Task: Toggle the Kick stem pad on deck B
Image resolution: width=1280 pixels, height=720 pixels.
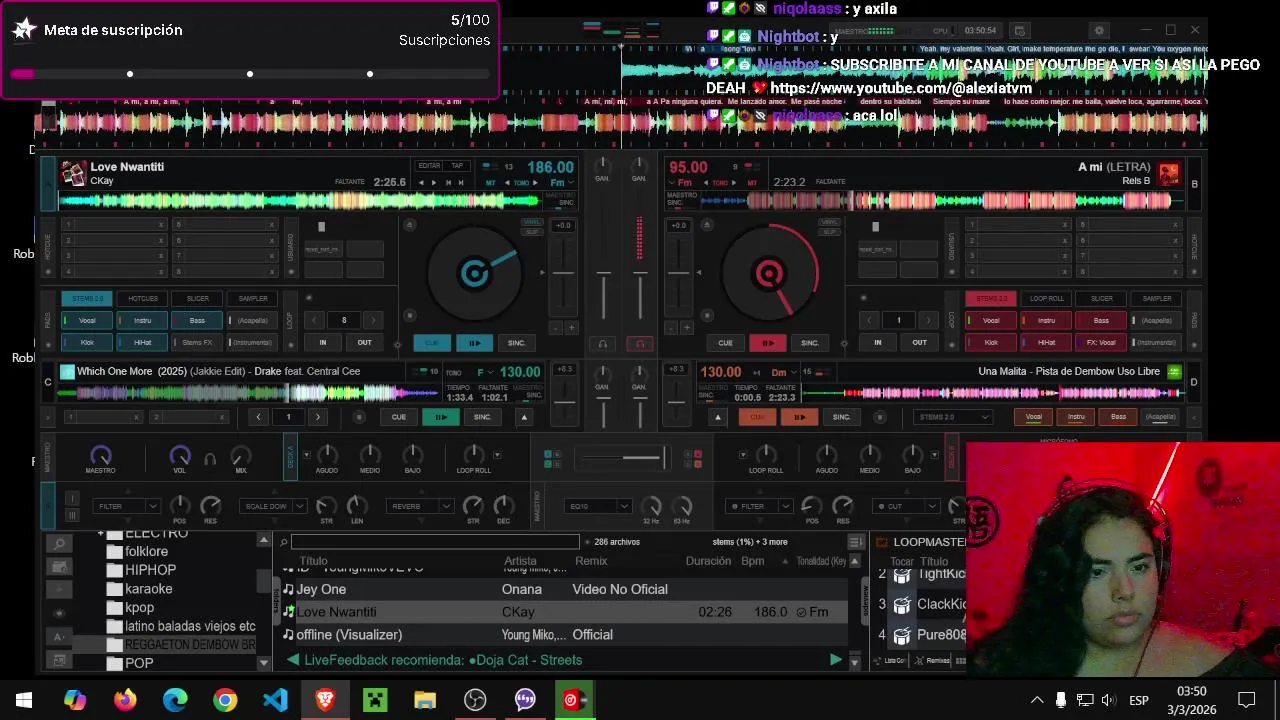Action: pos(991,342)
